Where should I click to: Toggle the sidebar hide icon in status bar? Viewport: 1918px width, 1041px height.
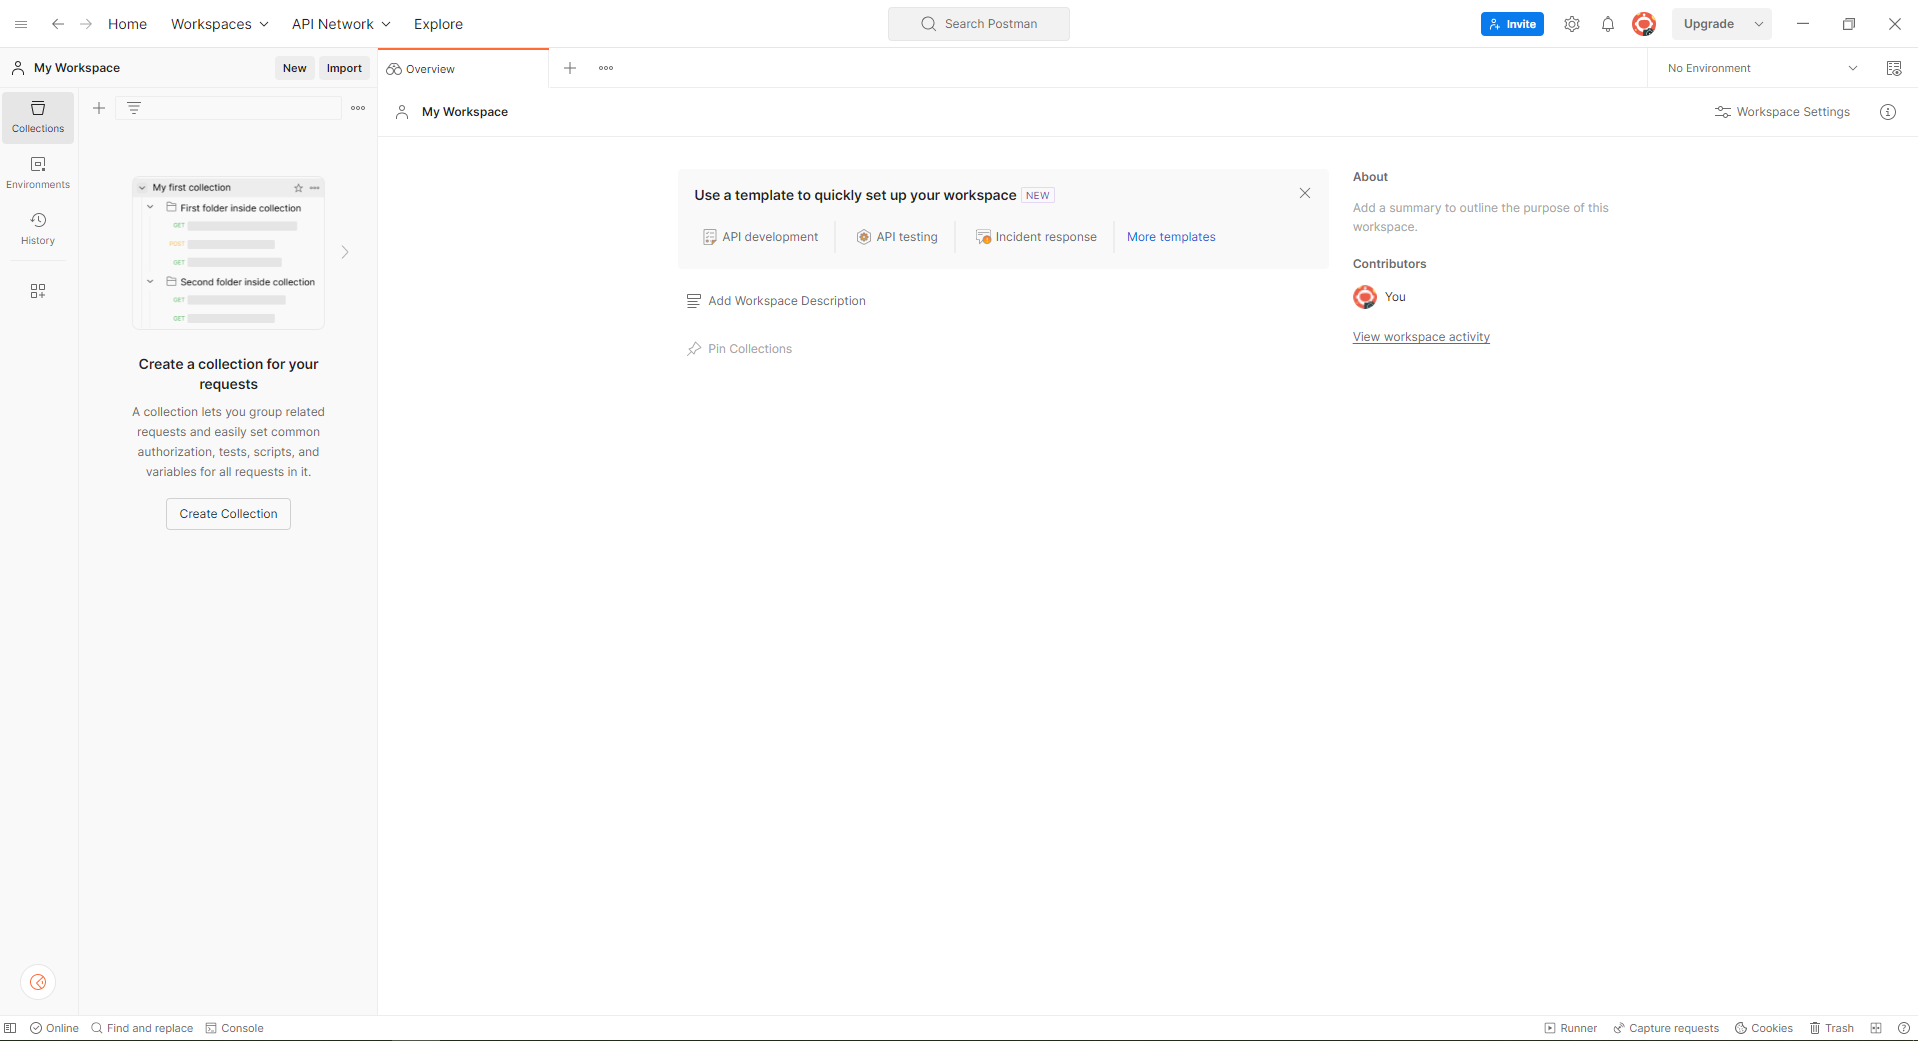10,1028
